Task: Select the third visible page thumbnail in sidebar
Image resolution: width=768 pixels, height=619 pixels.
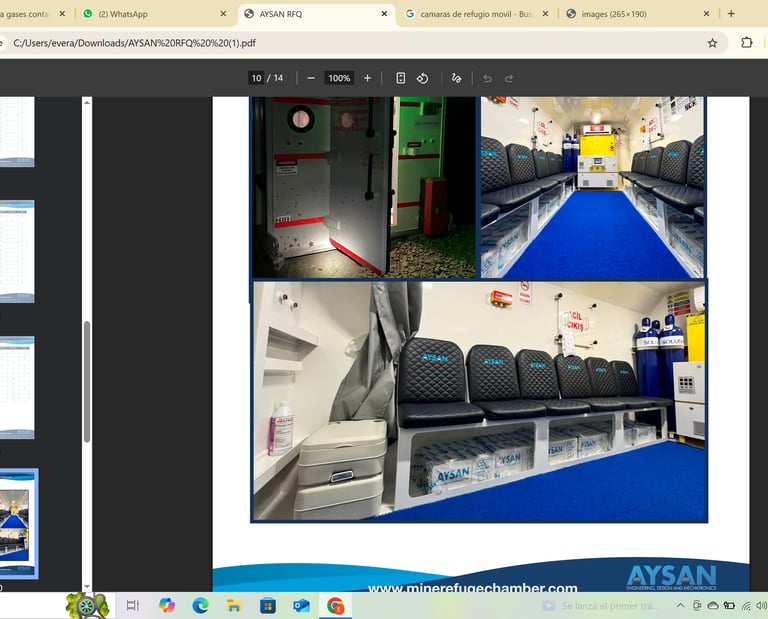Action: [17, 387]
